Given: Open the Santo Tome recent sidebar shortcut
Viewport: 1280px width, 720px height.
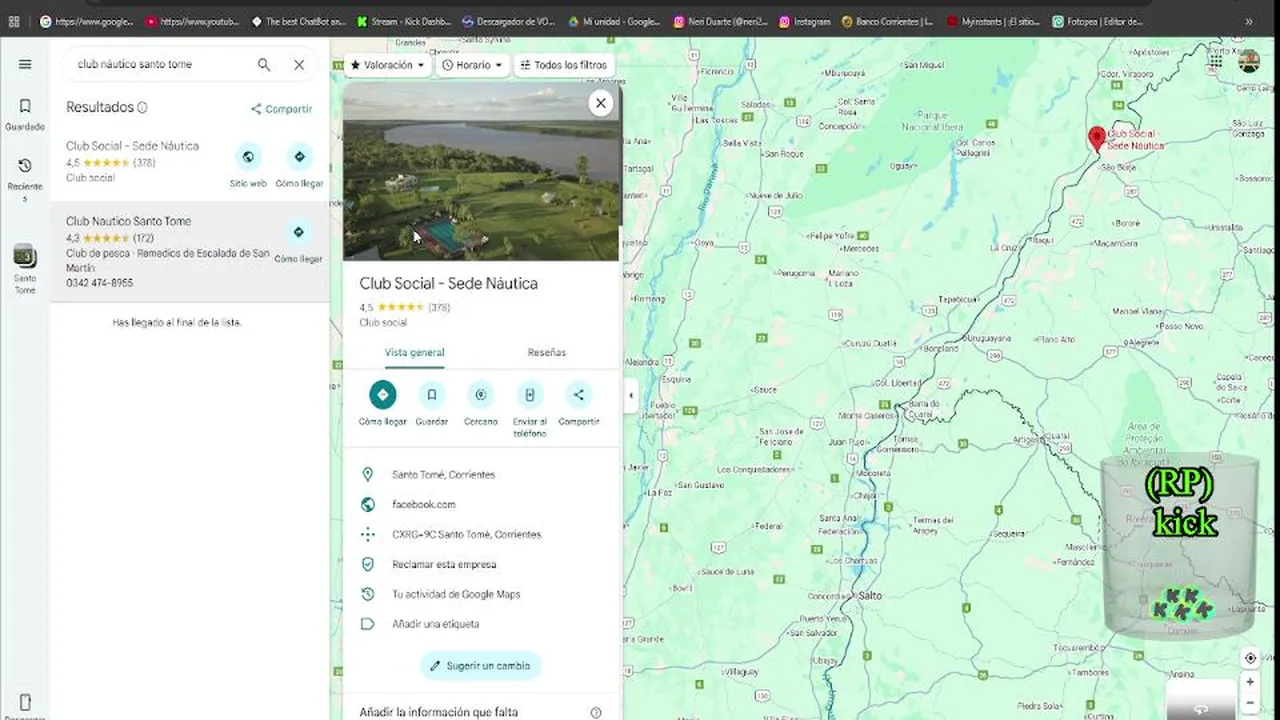Looking at the screenshot, I should pyautogui.click(x=25, y=268).
